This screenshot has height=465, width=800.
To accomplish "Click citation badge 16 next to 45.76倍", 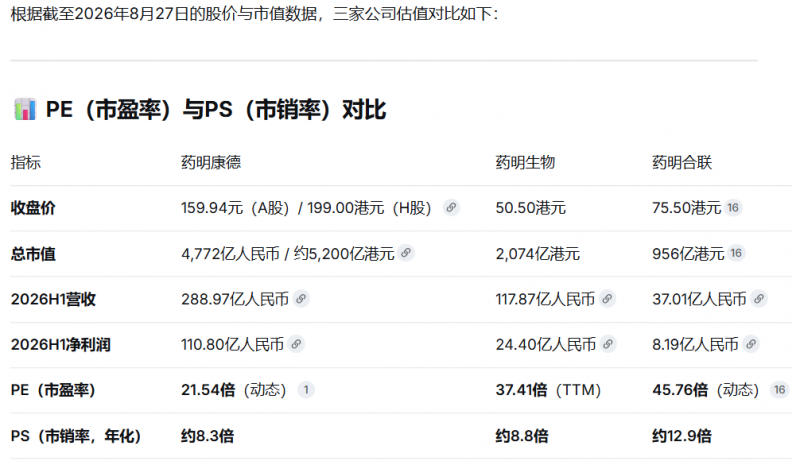I will click(x=780, y=390).
